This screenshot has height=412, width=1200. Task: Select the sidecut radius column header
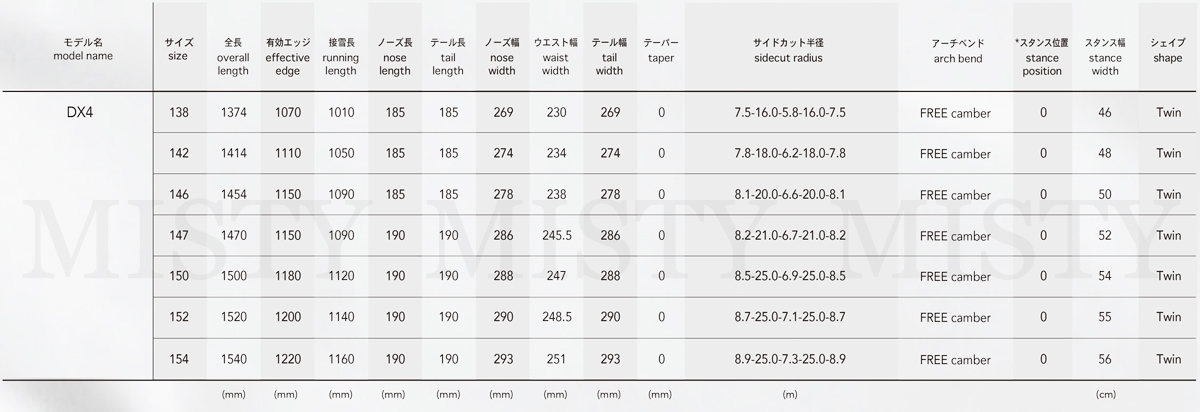[x=789, y=50]
